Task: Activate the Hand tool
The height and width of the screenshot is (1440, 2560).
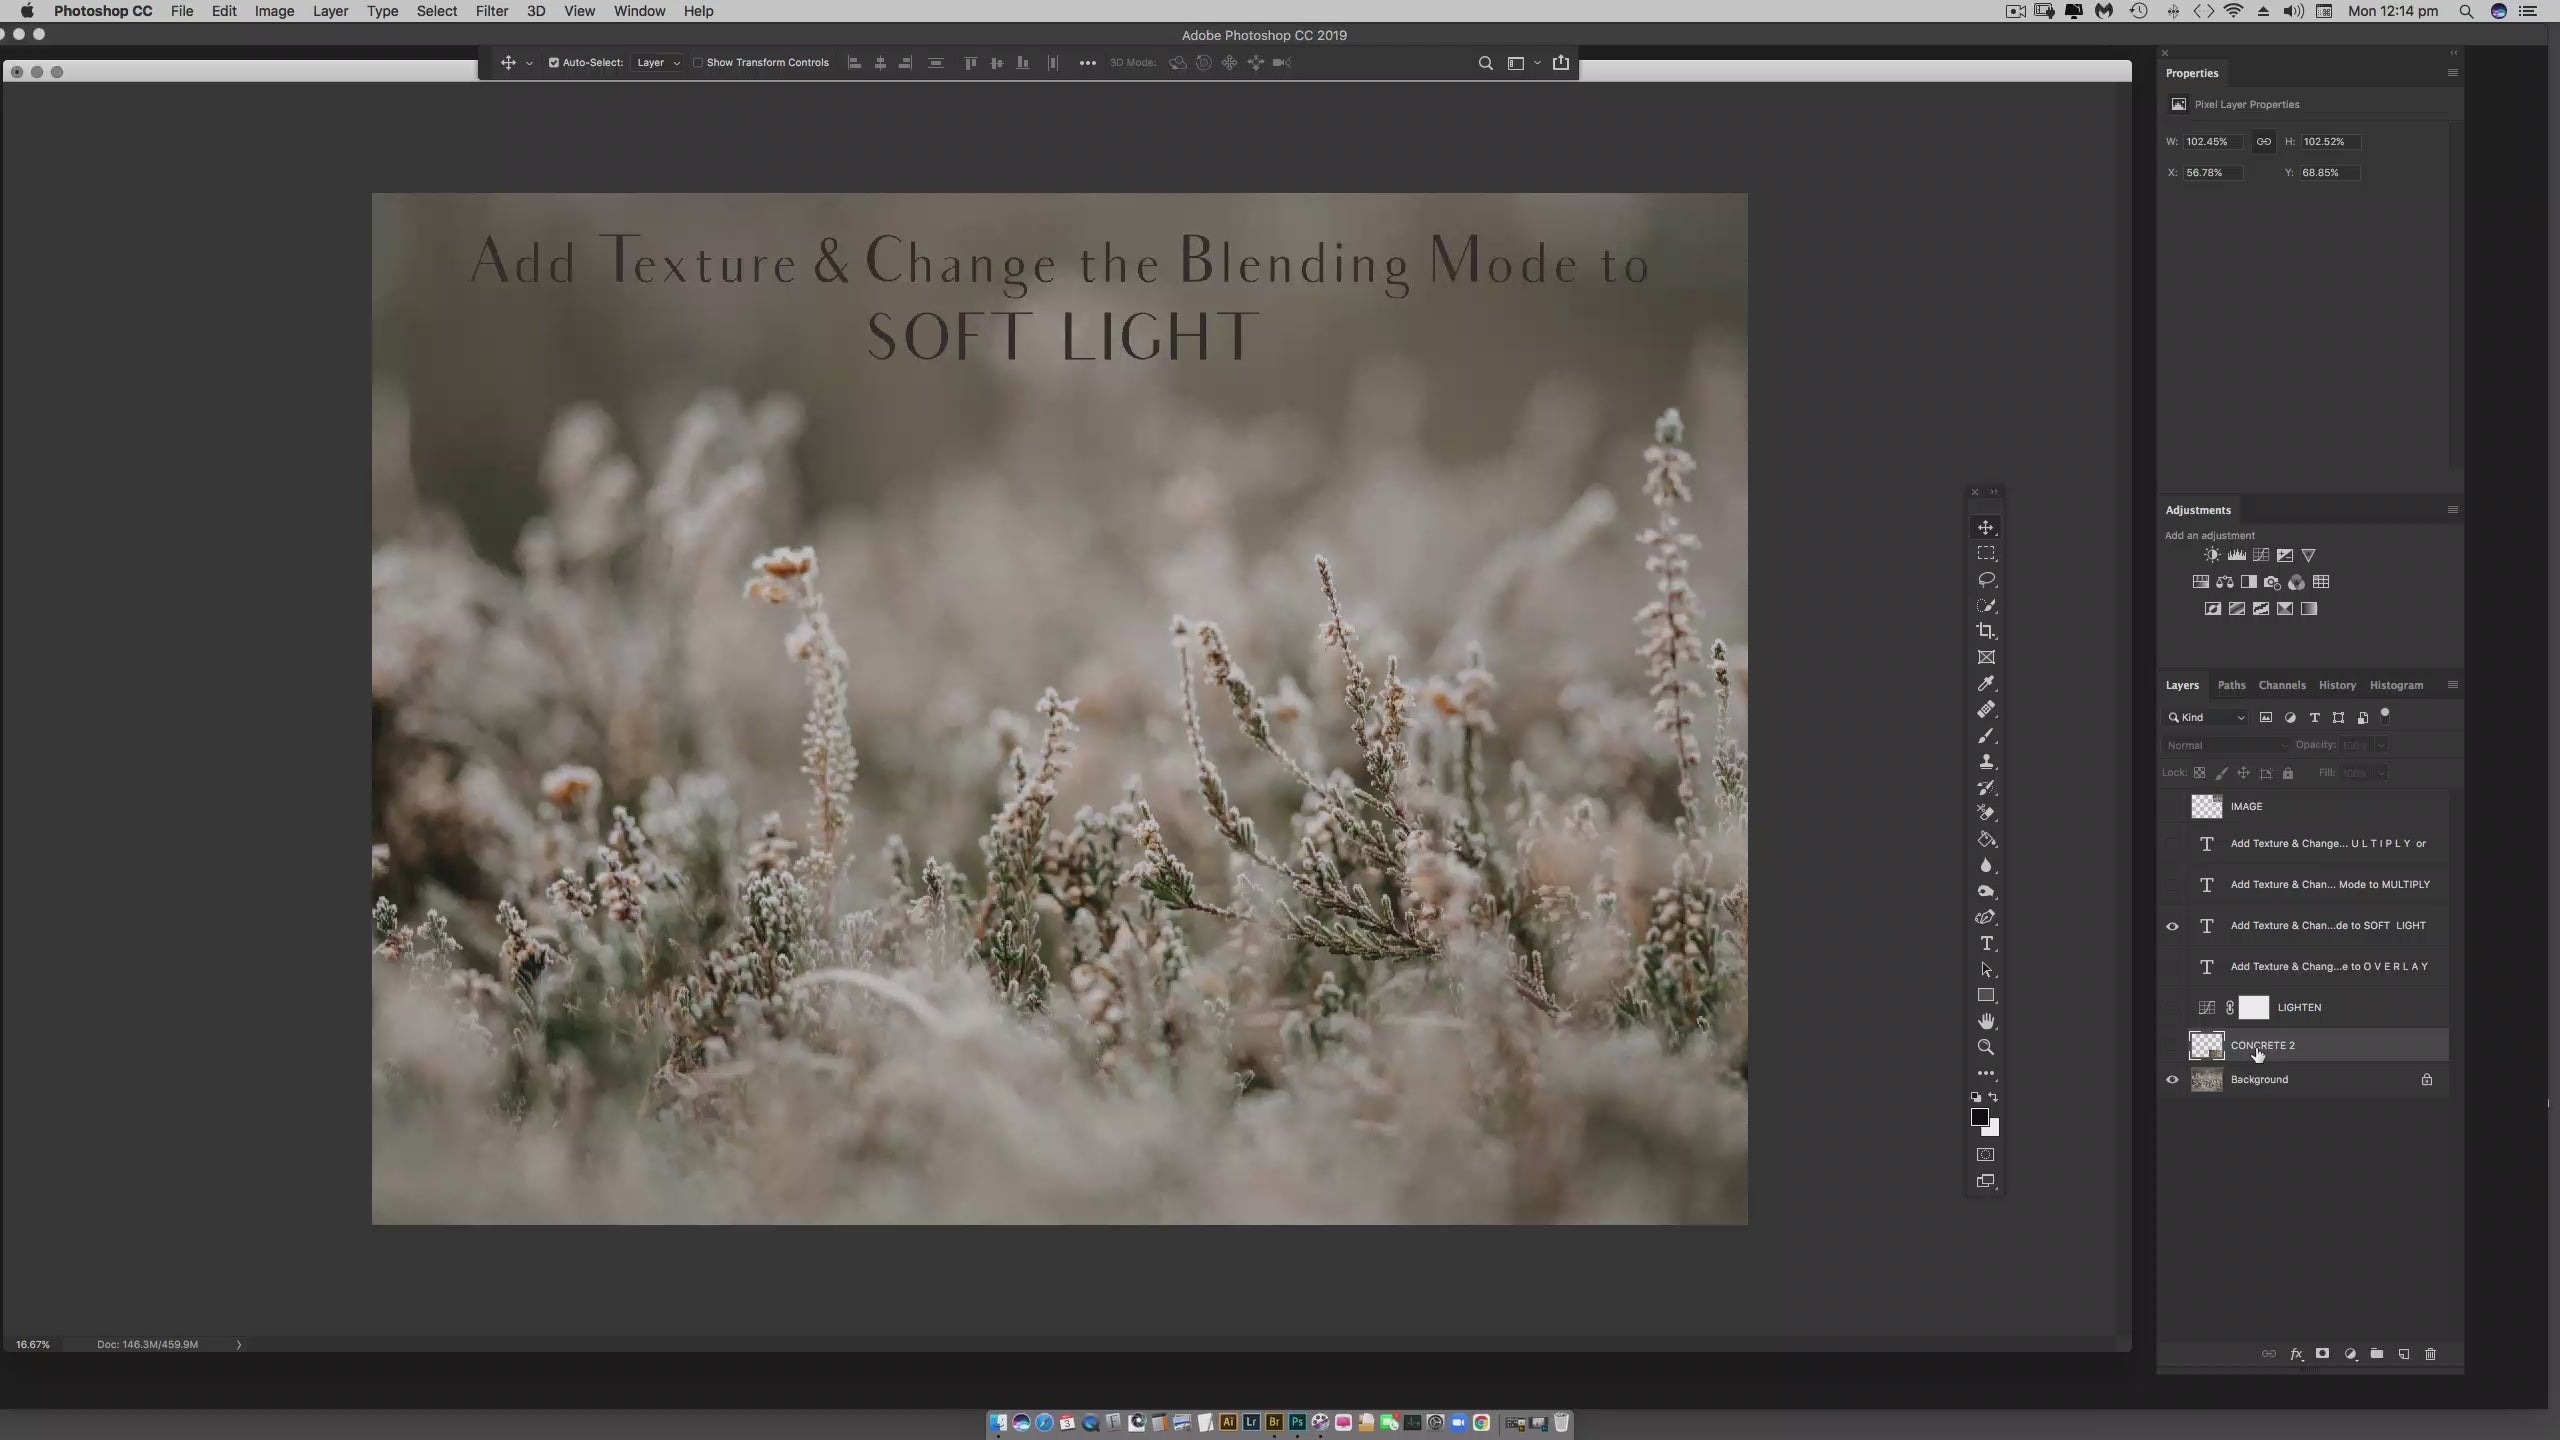Action: [1986, 1021]
